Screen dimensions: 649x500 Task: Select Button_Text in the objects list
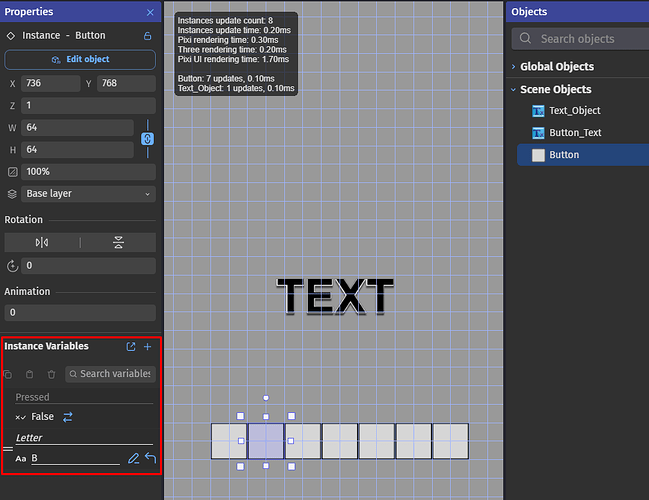tap(575, 133)
